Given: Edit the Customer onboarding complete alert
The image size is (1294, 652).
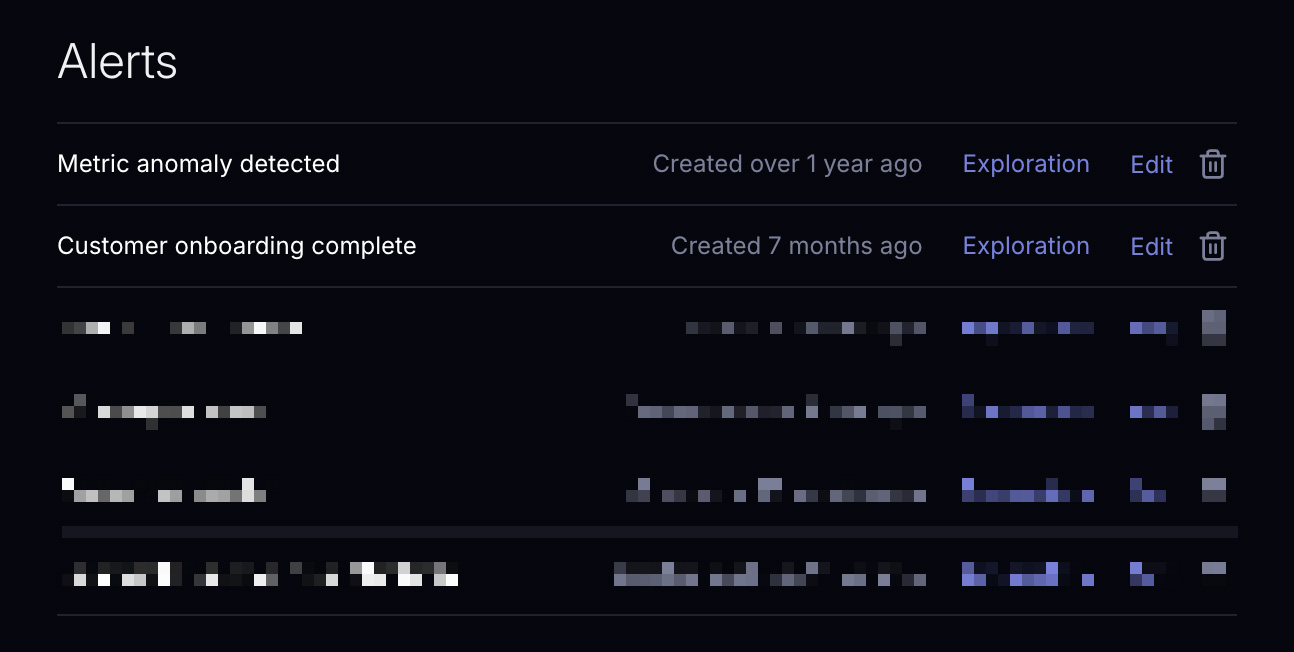Looking at the screenshot, I should (1151, 247).
